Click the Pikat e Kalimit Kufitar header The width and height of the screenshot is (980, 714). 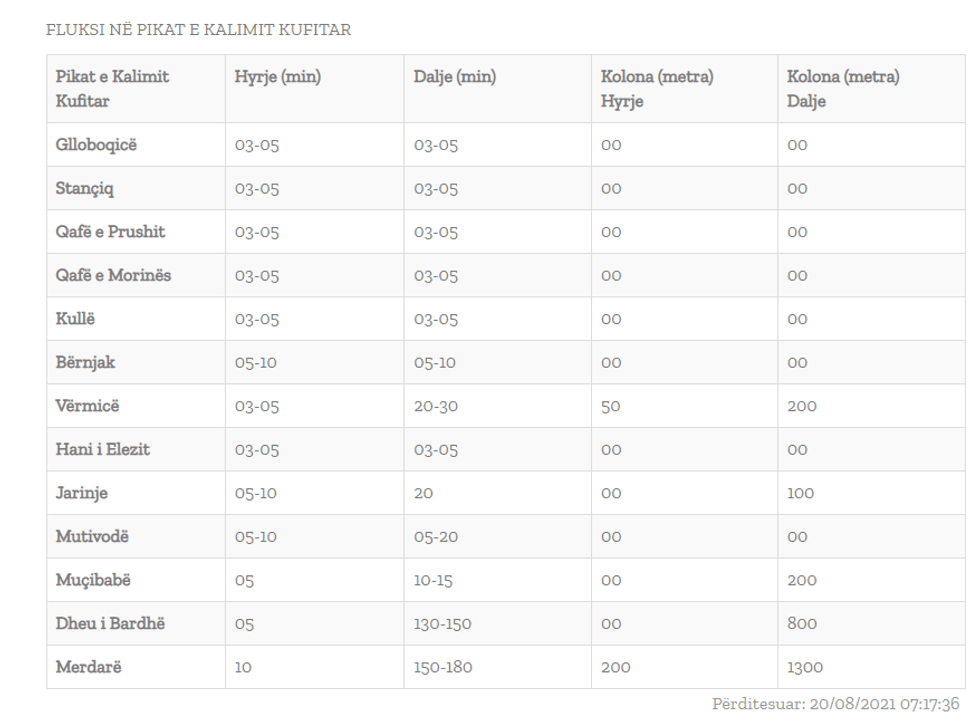(112, 89)
